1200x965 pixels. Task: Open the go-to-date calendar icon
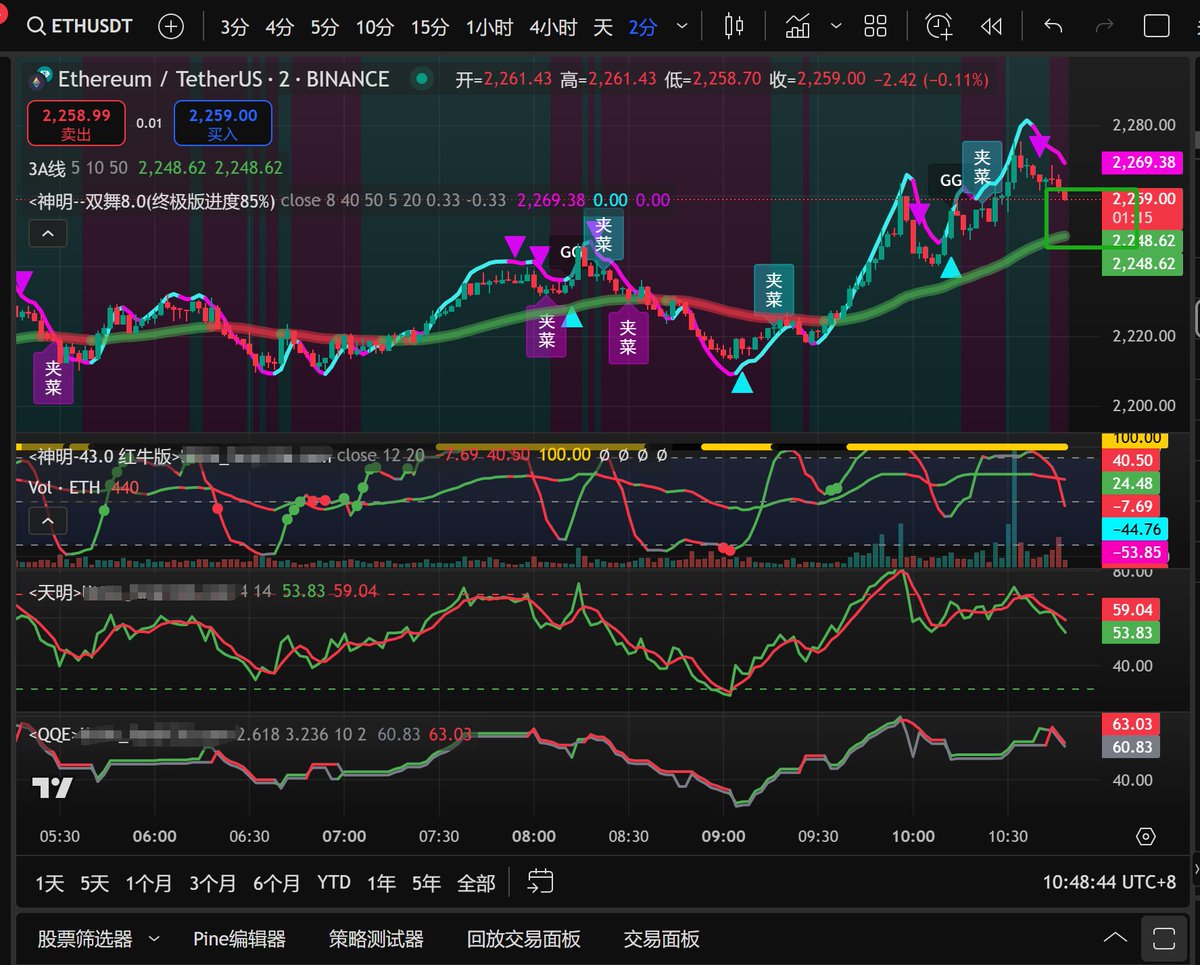pyautogui.click(x=541, y=882)
